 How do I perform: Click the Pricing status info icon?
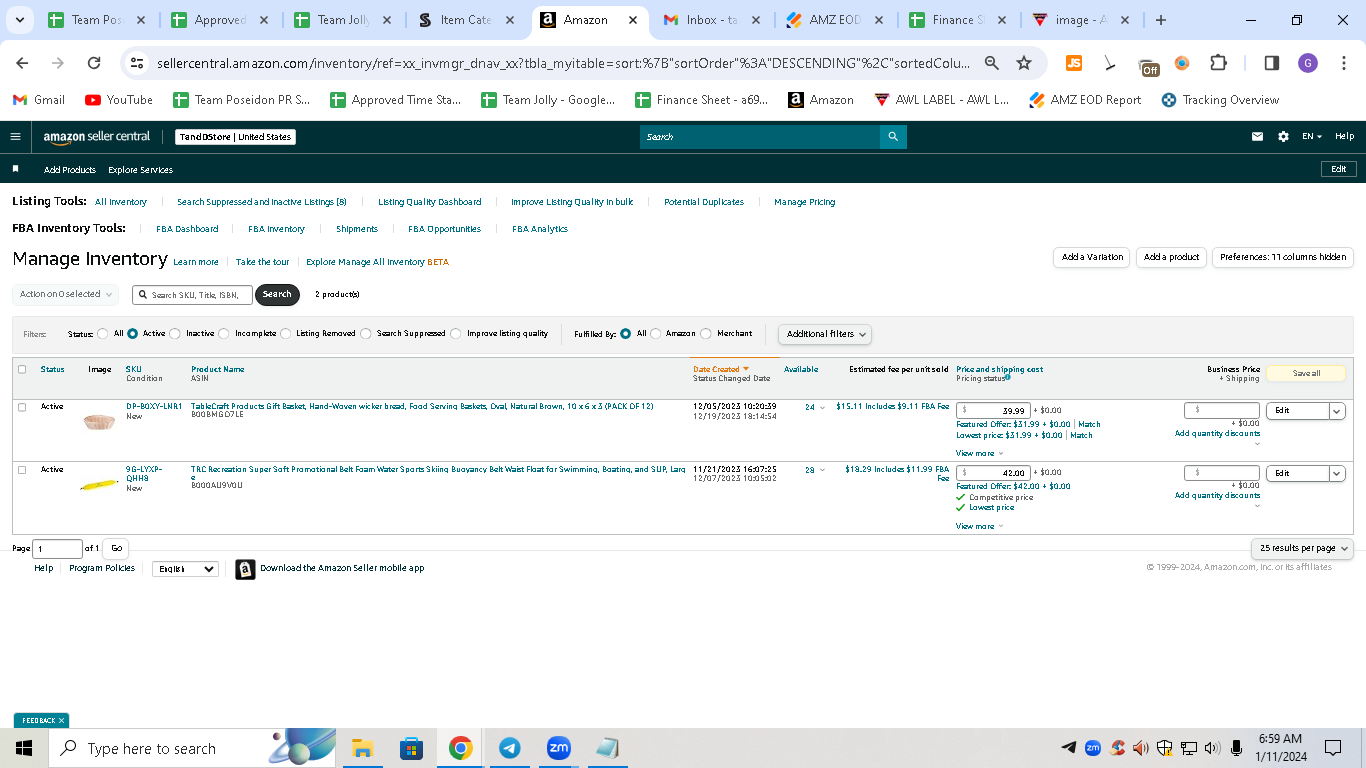coord(1007,378)
